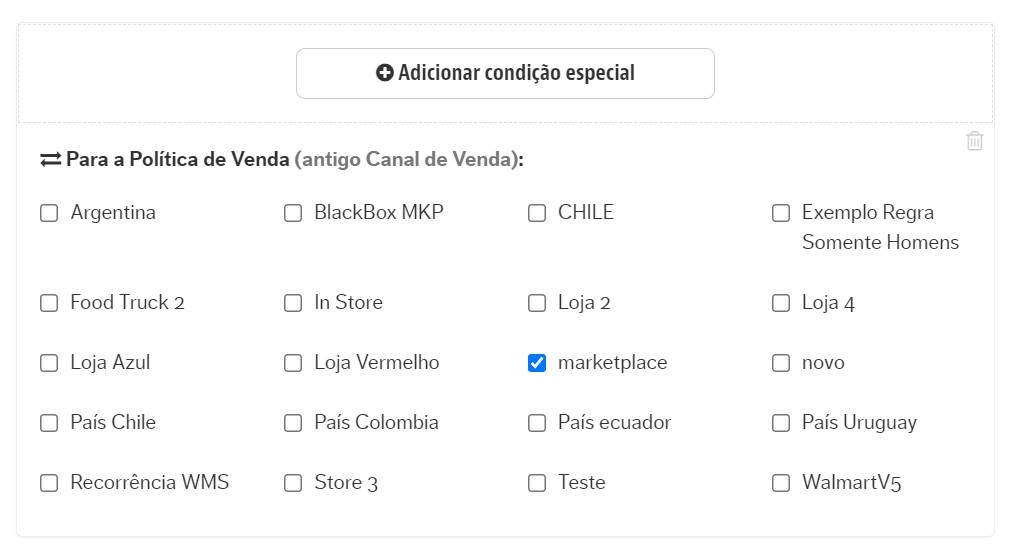
Task: Select the Loja Azul checkbox
Action: 49,363
